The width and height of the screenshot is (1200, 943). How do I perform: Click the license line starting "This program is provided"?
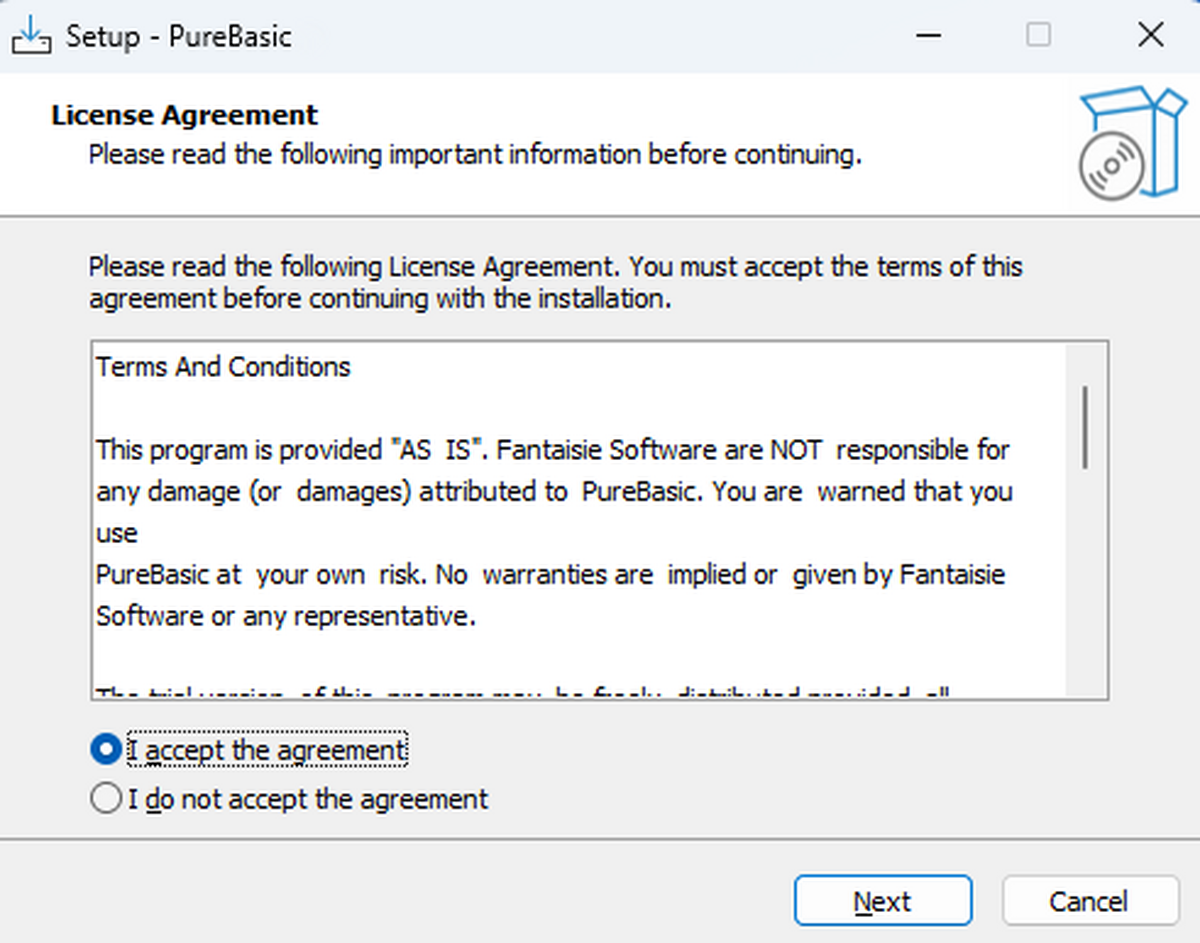(553, 450)
